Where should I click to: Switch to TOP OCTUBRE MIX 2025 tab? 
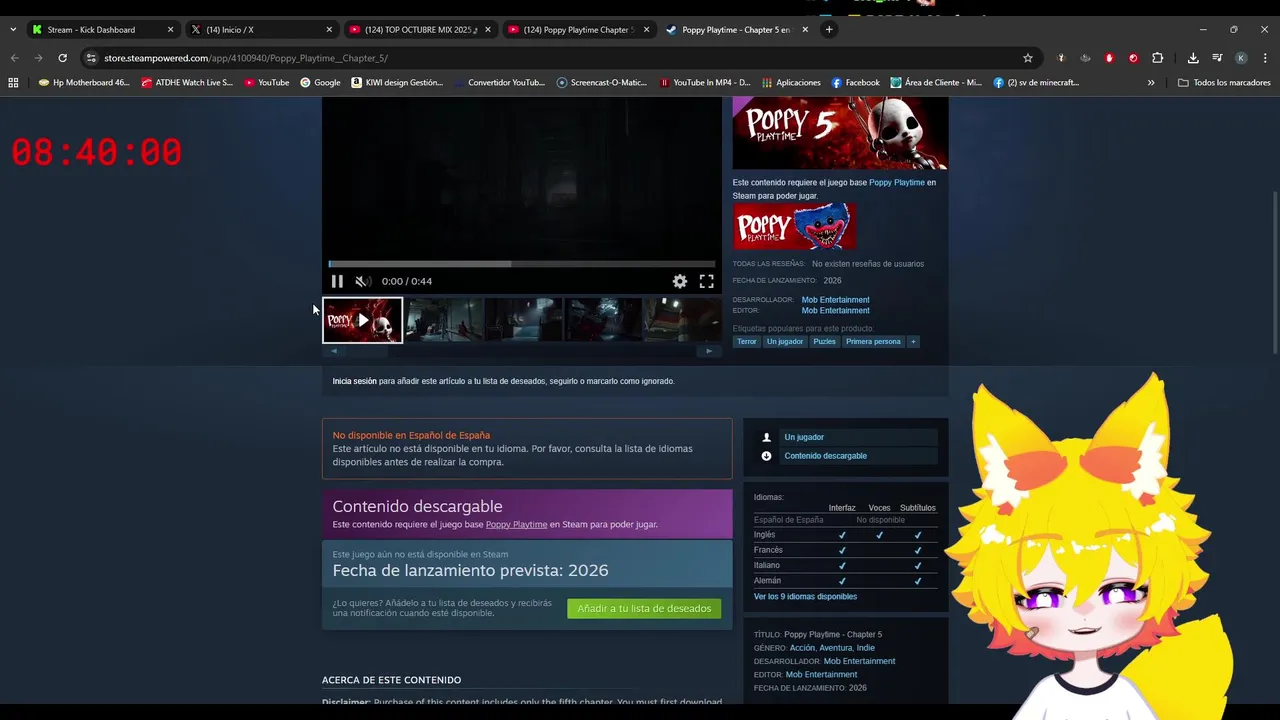[x=419, y=30]
